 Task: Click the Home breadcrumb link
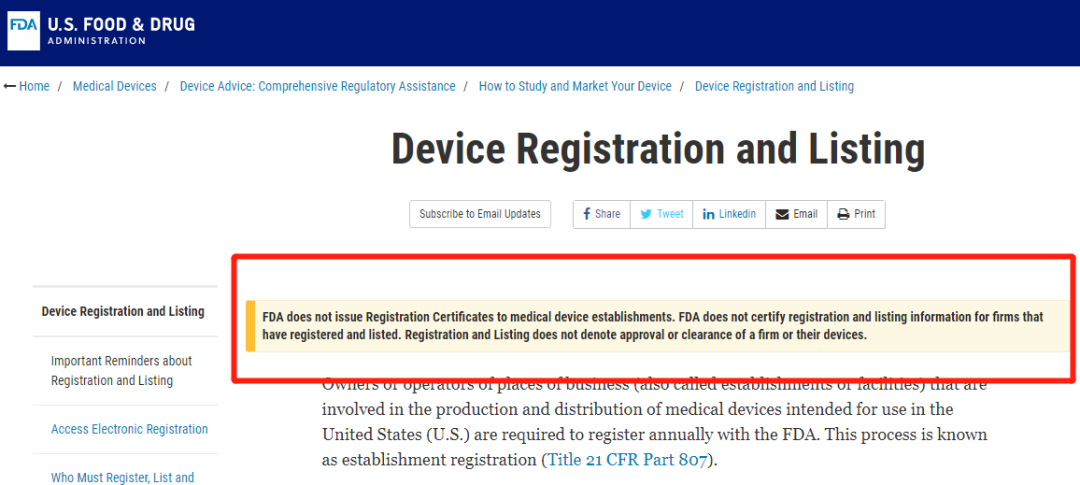pyautogui.click(x=34, y=86)
